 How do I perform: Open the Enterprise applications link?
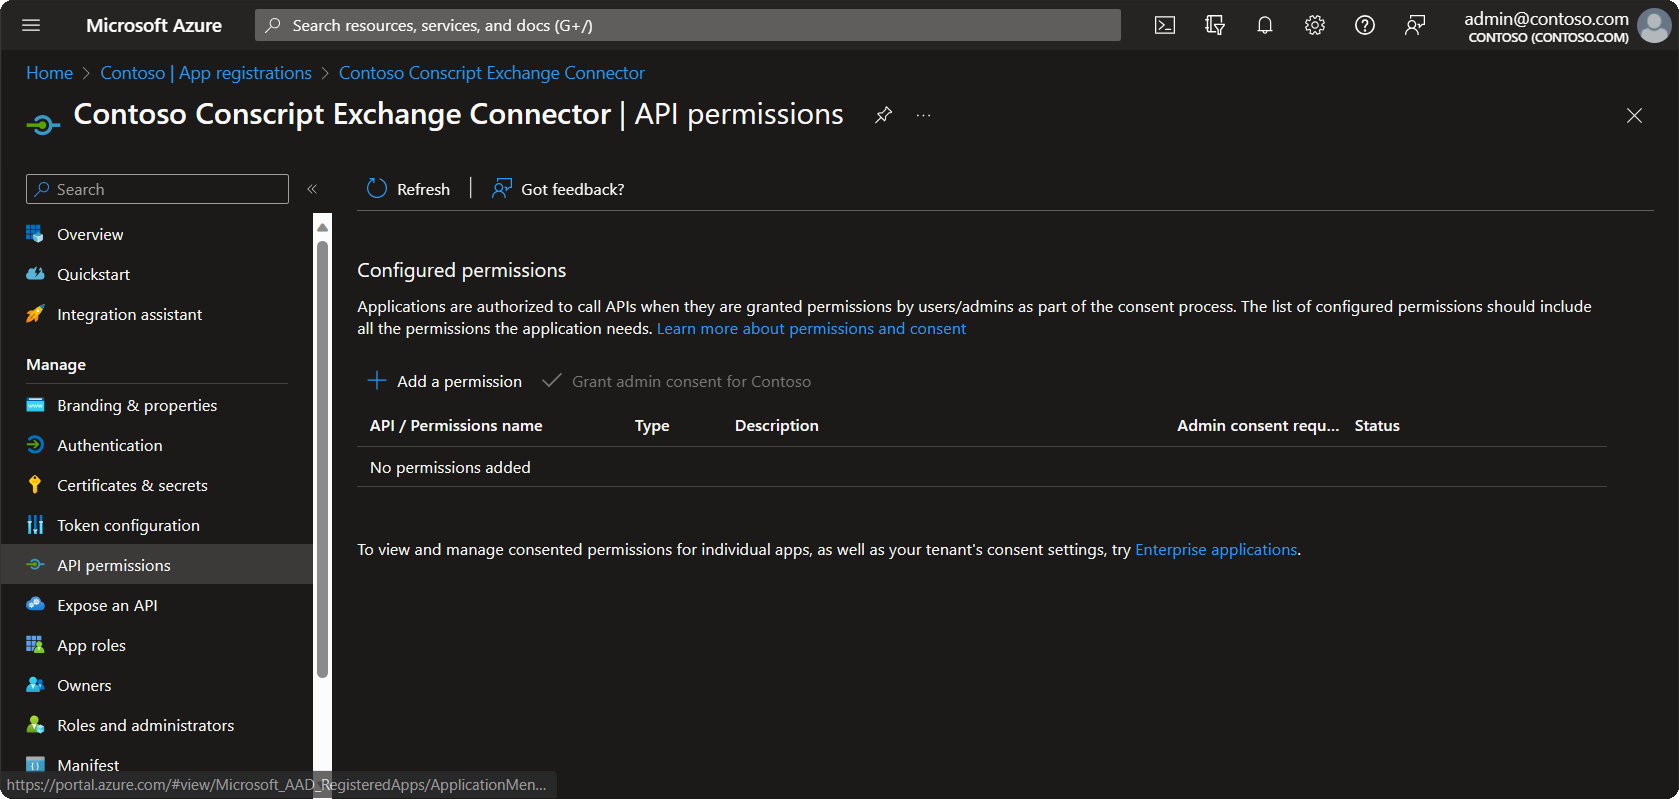1216,550
